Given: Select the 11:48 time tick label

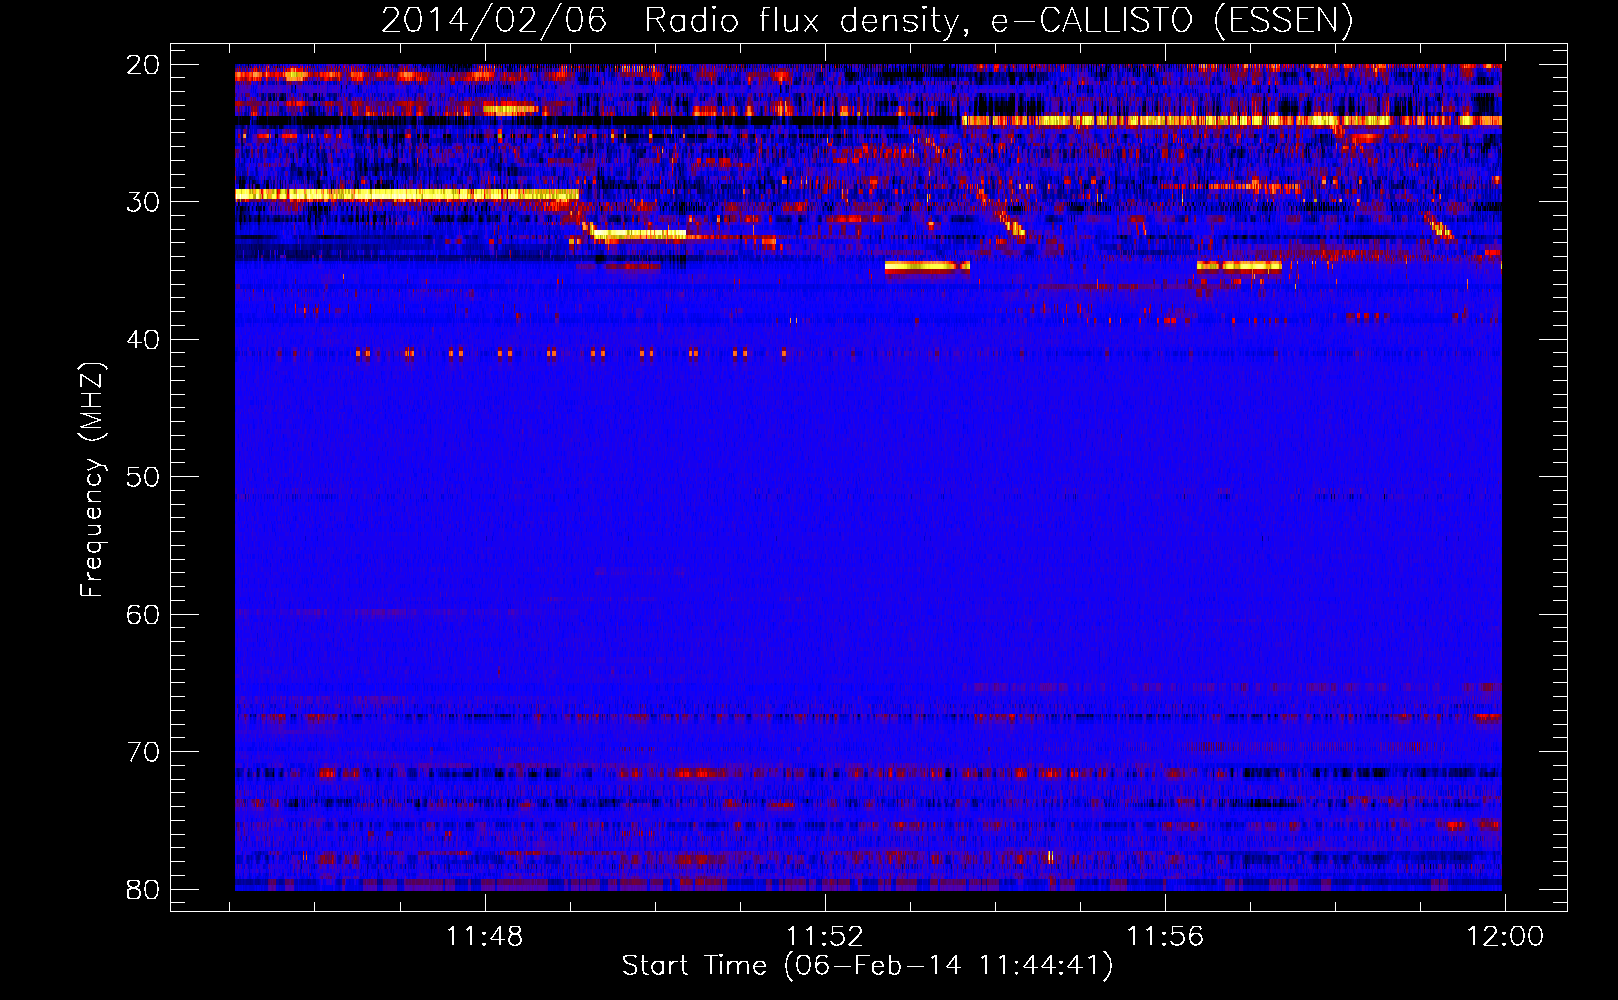Looking at the screenshot, I should [x=484, y=936].
